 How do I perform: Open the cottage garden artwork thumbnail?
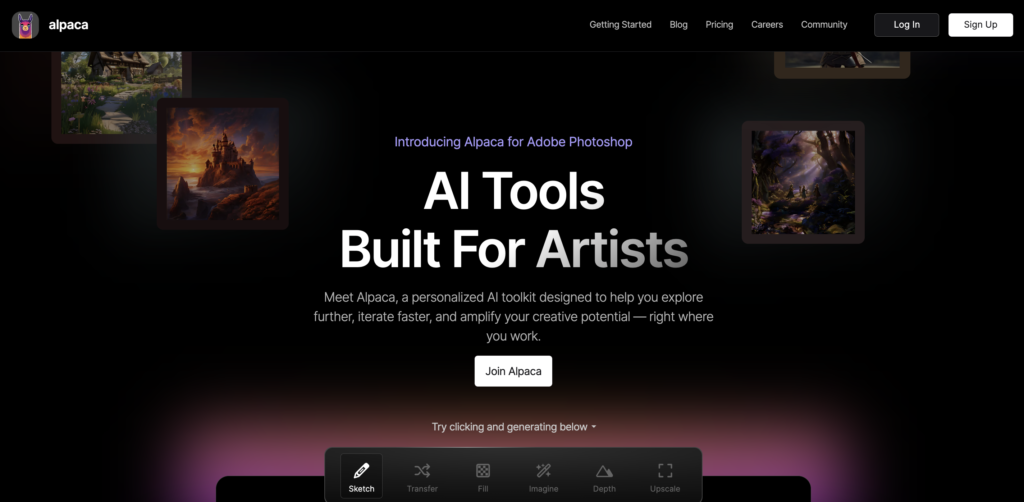121,97
